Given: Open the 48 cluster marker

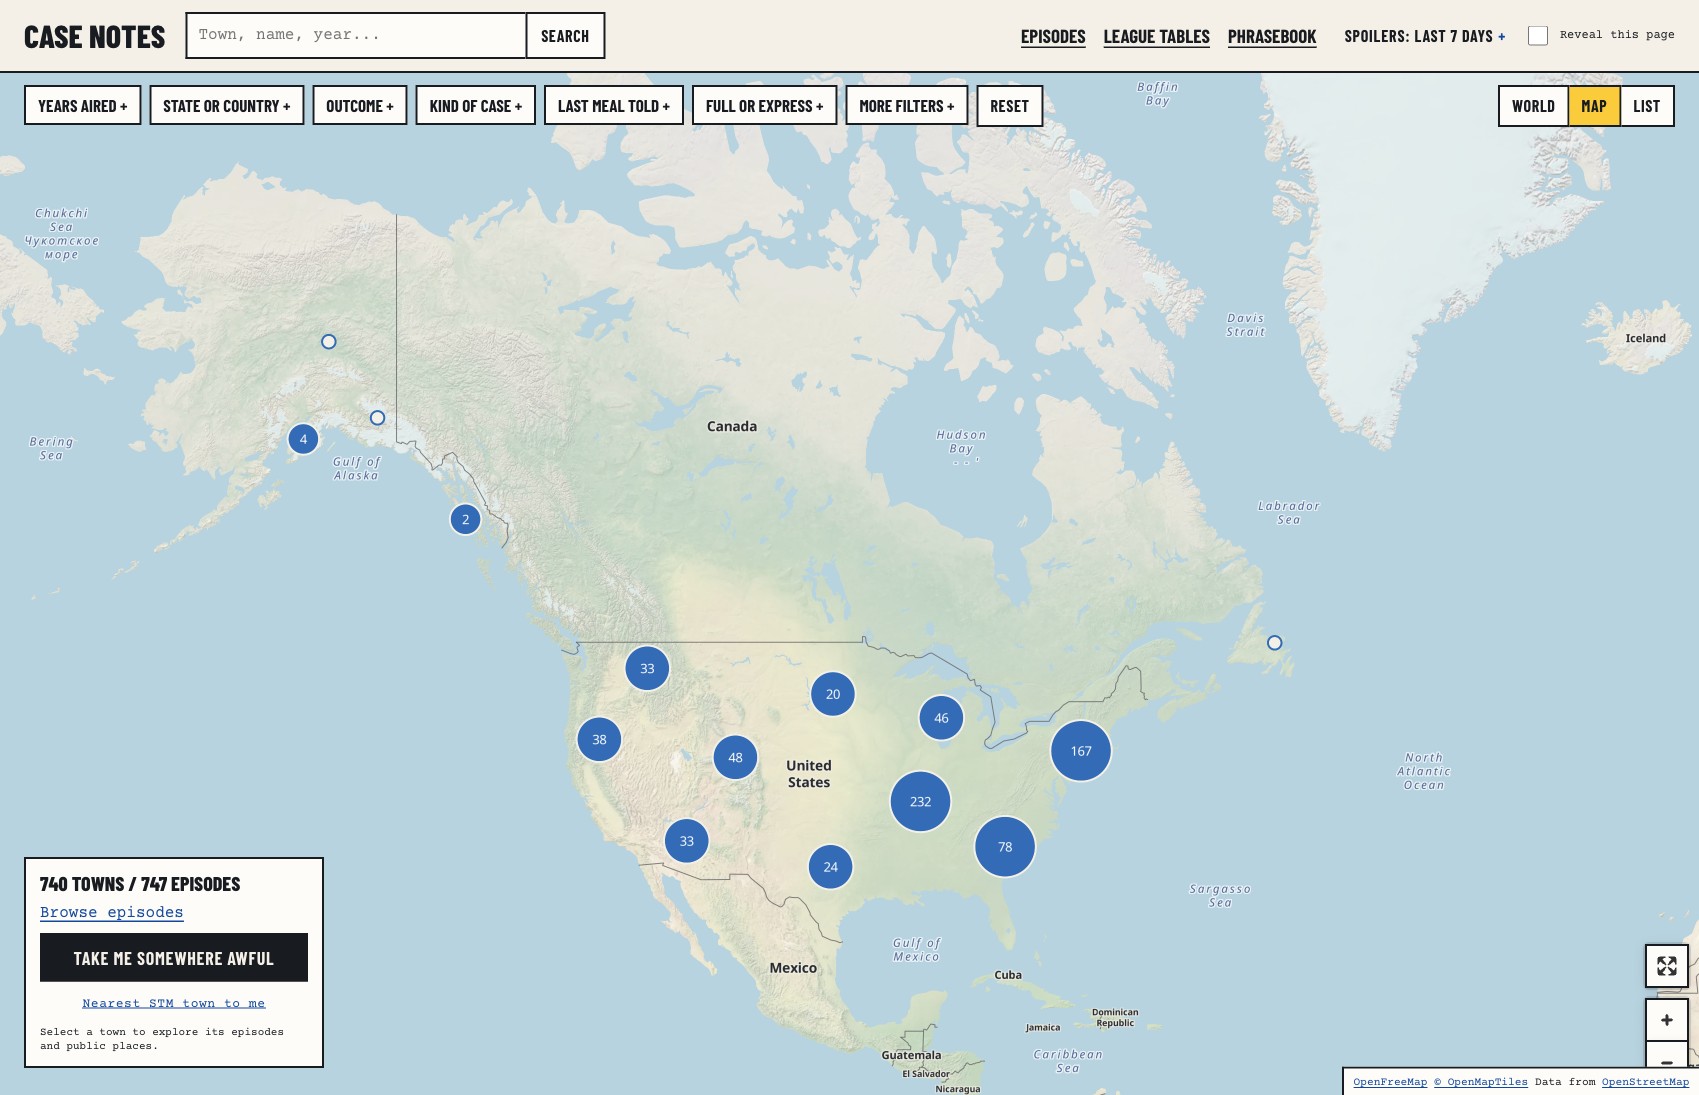Looking at the screenshot, I should 735,757.
